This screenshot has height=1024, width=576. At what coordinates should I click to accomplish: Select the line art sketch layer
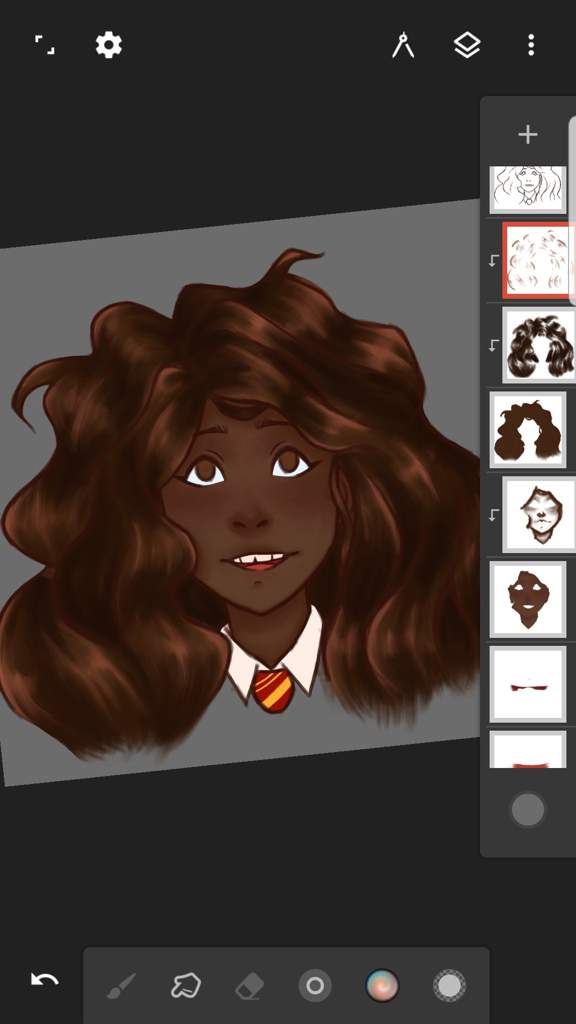pos(528,189)
